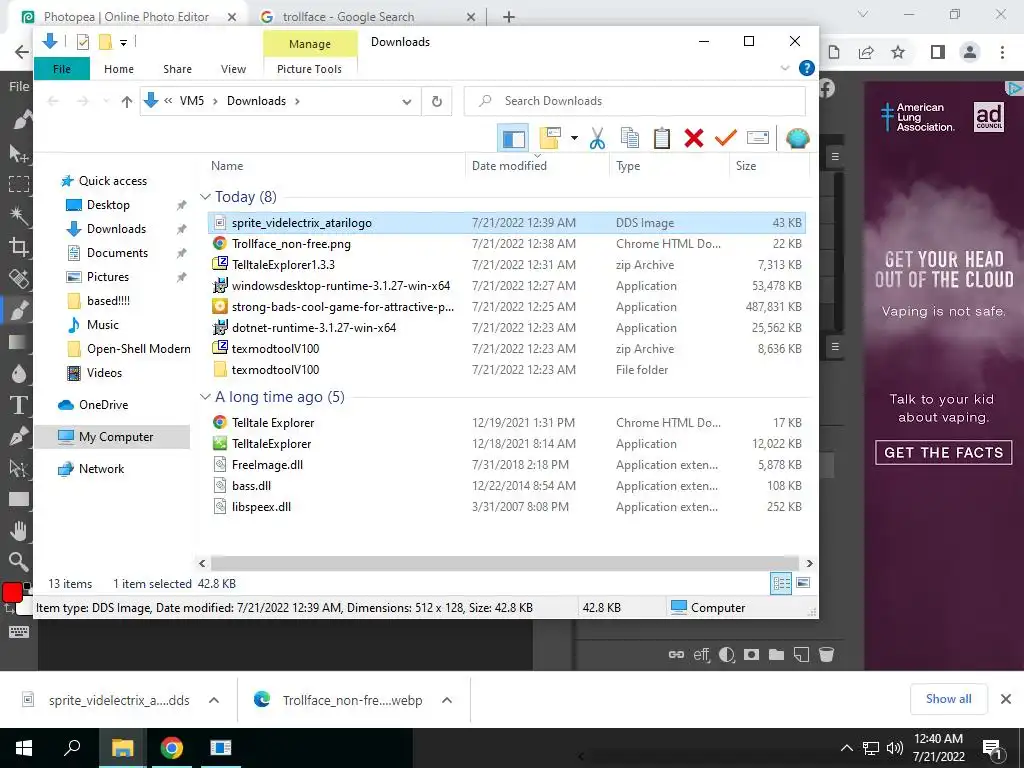
Task: Click the Copy icon in Explorer toolbar
Action: pos(630,138)
